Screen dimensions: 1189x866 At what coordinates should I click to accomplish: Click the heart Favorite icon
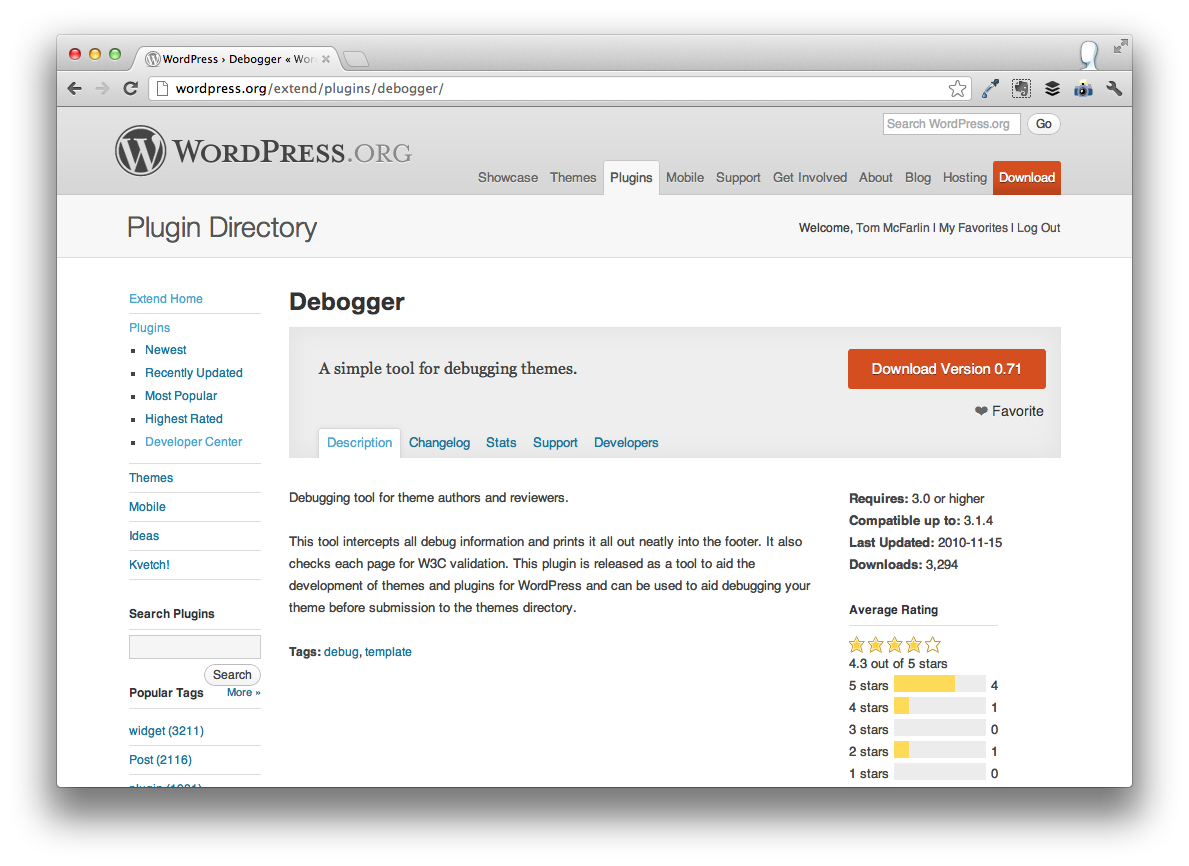click(x=981, y=411)
